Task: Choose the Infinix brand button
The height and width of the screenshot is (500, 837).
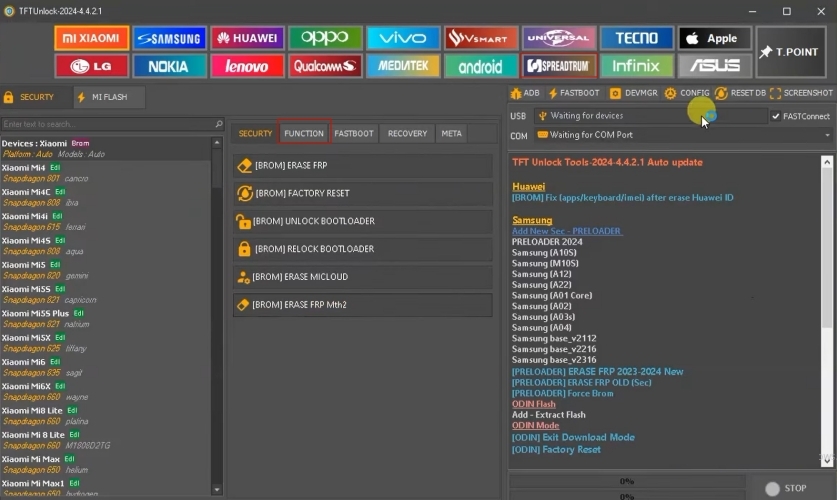Action: point(636,66)
